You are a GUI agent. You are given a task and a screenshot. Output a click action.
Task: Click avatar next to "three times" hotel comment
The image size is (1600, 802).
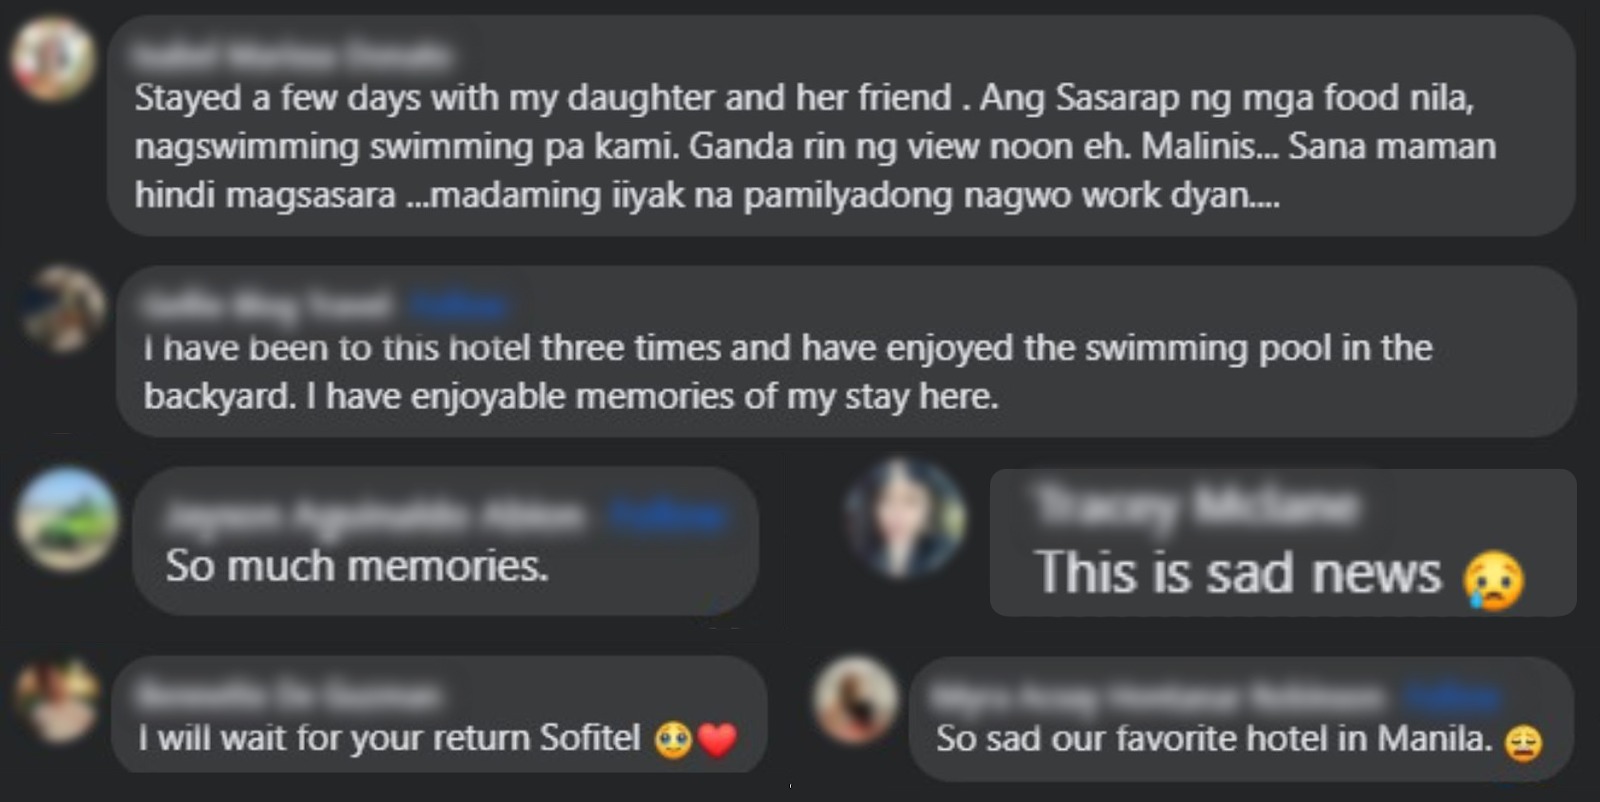coord(64,309)
